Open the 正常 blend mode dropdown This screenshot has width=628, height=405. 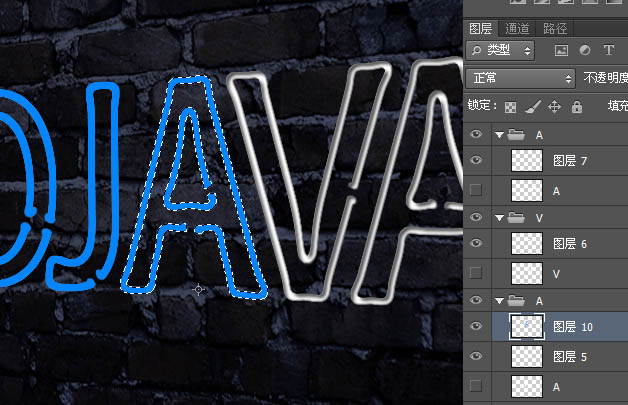tap(520, 78)
